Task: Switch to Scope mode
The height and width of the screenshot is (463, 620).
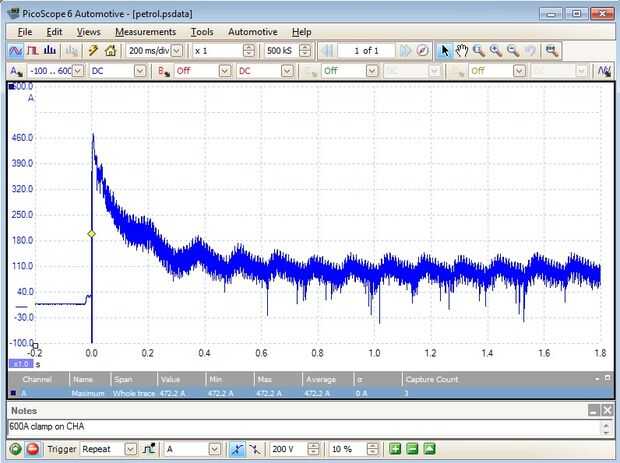Action: [16, 51]
